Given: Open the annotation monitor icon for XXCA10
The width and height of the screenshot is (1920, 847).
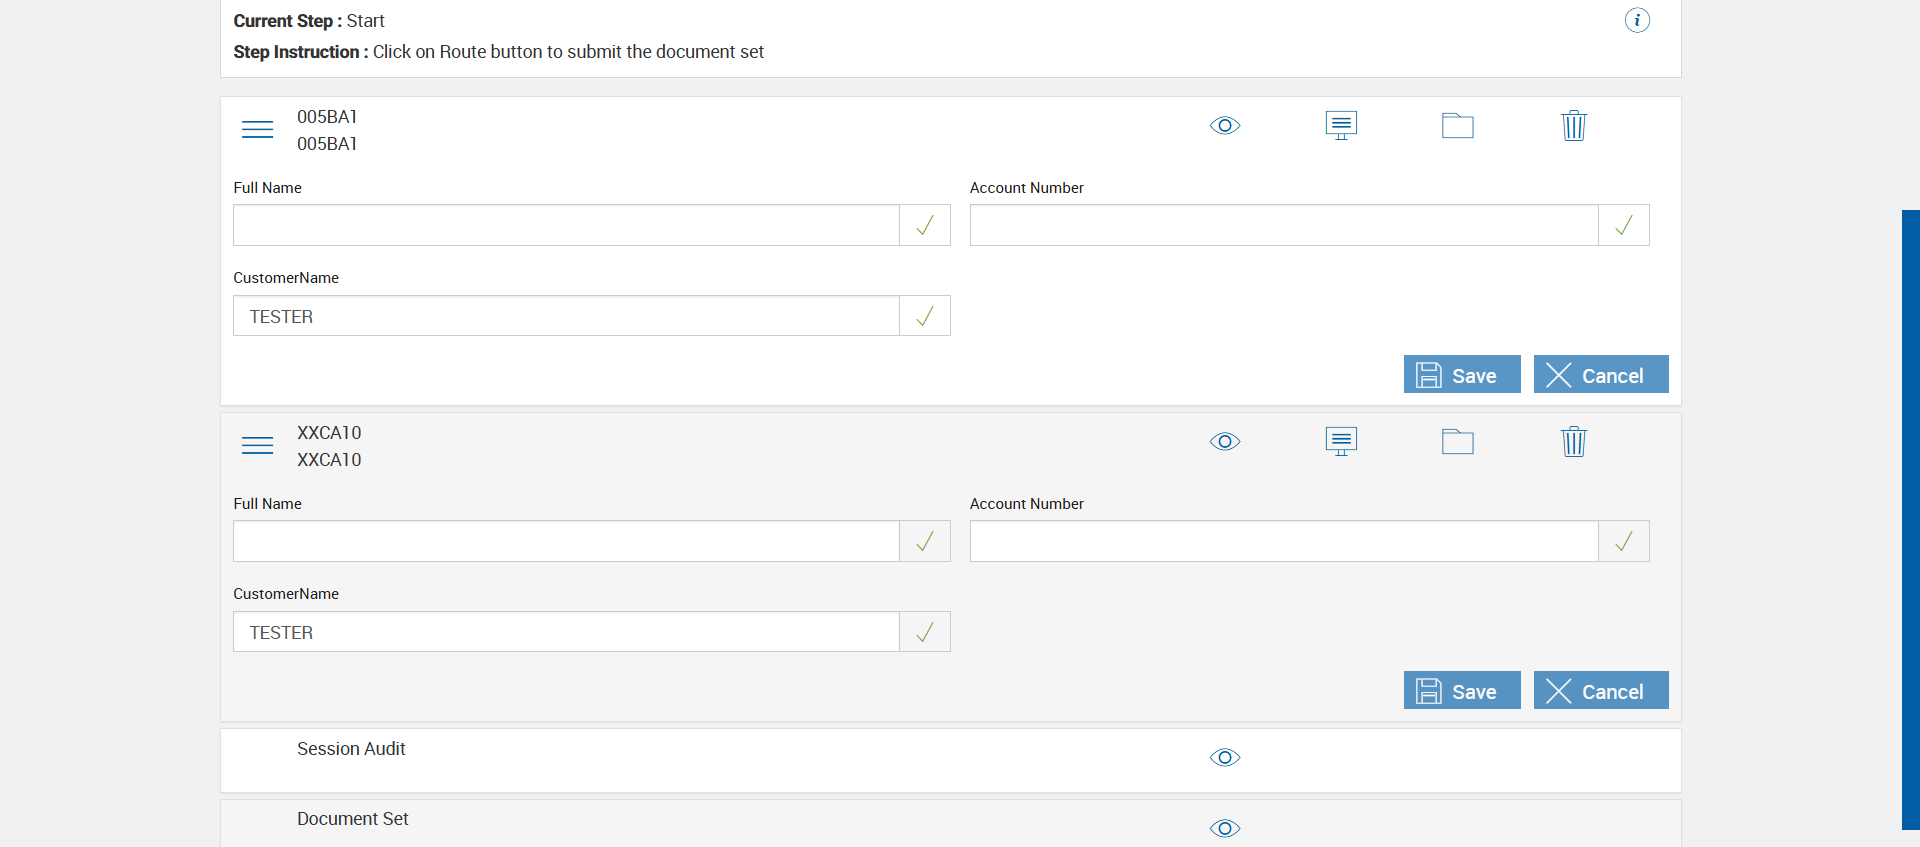Looking at the screenshot, I should tap(1341, 441).
